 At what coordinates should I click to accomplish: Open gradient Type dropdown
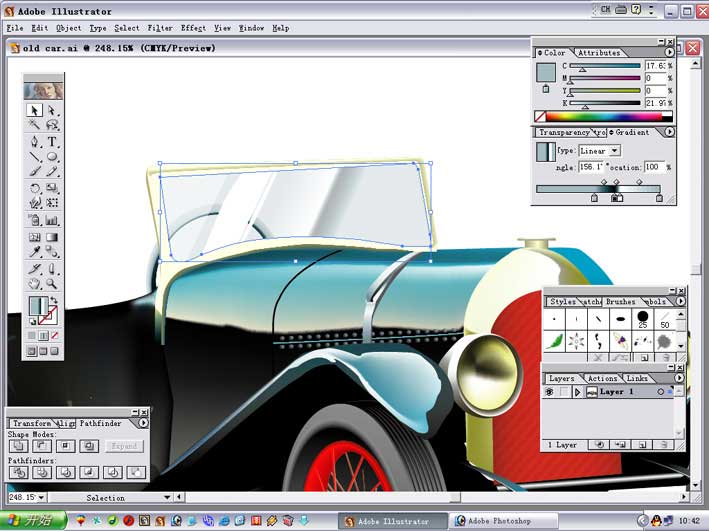(x=614, y=151)
